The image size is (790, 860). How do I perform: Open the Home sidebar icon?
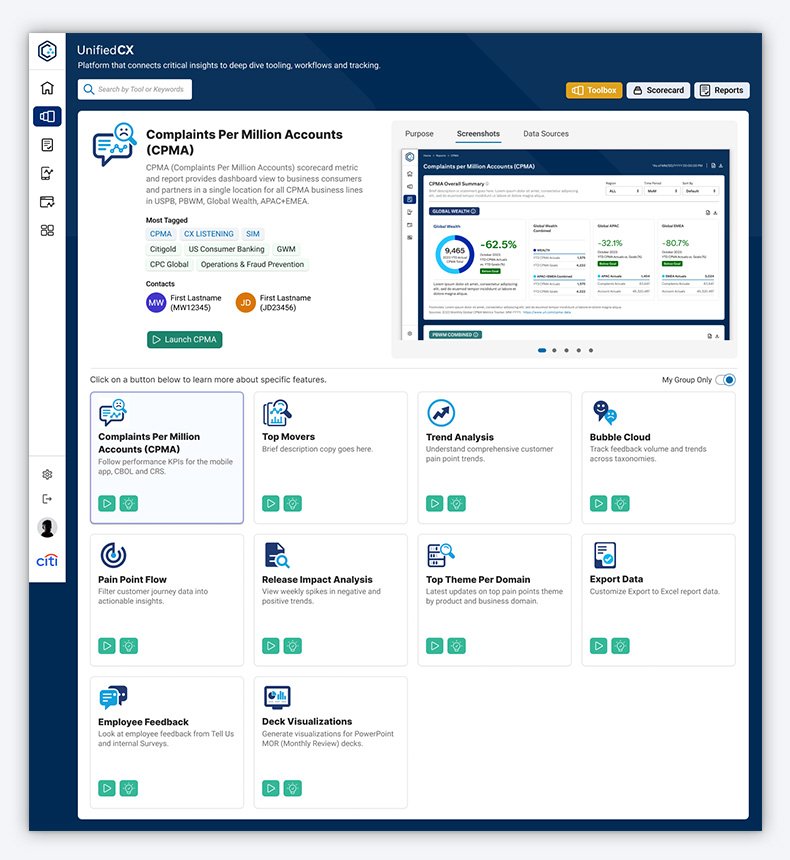[x=47, y=88]
